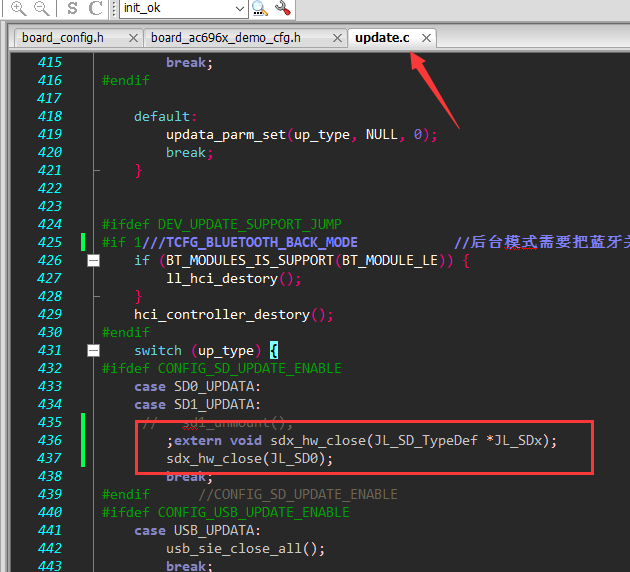
Task: Click the default: label on line 418
Action: tap(166, 116)
